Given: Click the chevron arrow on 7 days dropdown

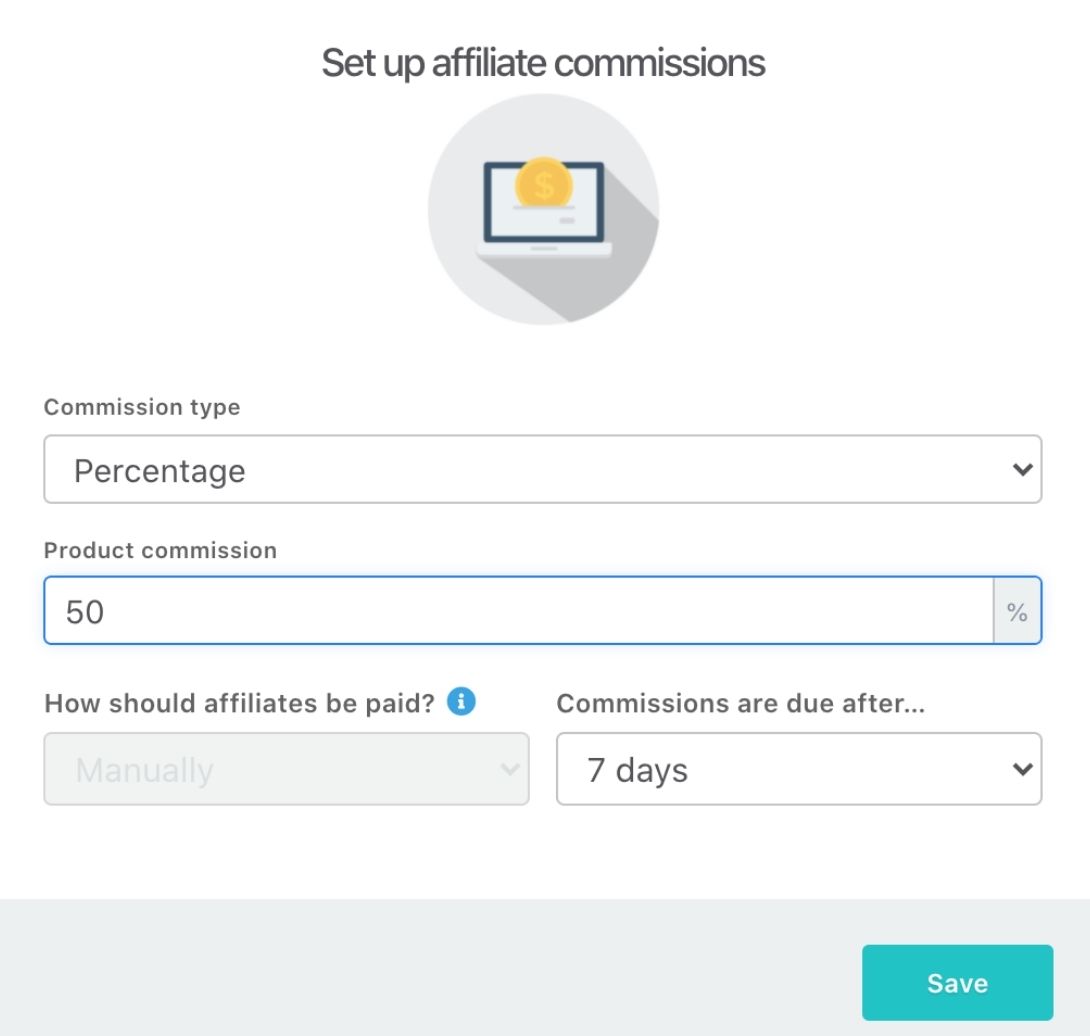Looking at the screenshot, I should [1021, 769].
